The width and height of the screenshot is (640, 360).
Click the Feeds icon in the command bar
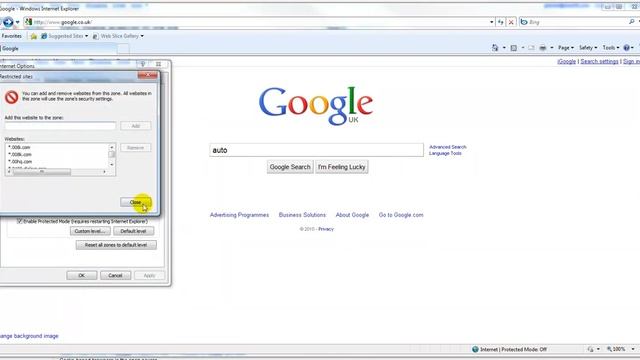coord(513,48)
